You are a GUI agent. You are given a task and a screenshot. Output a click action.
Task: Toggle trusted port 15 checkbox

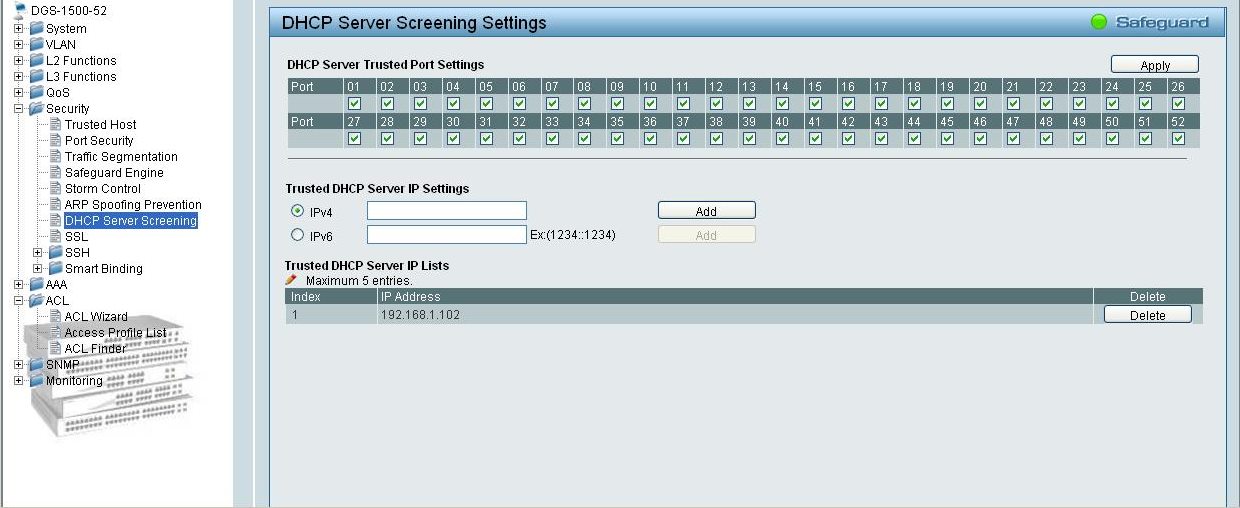tap(815, 103)
